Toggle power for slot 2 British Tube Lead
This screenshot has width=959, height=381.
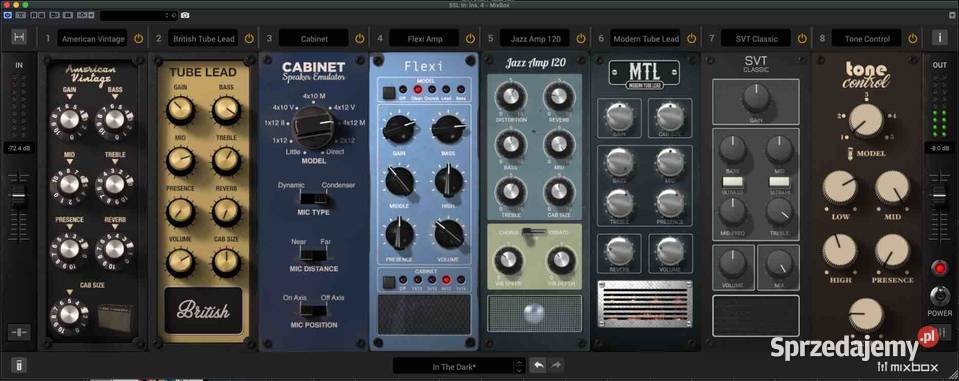coord(249,39)
